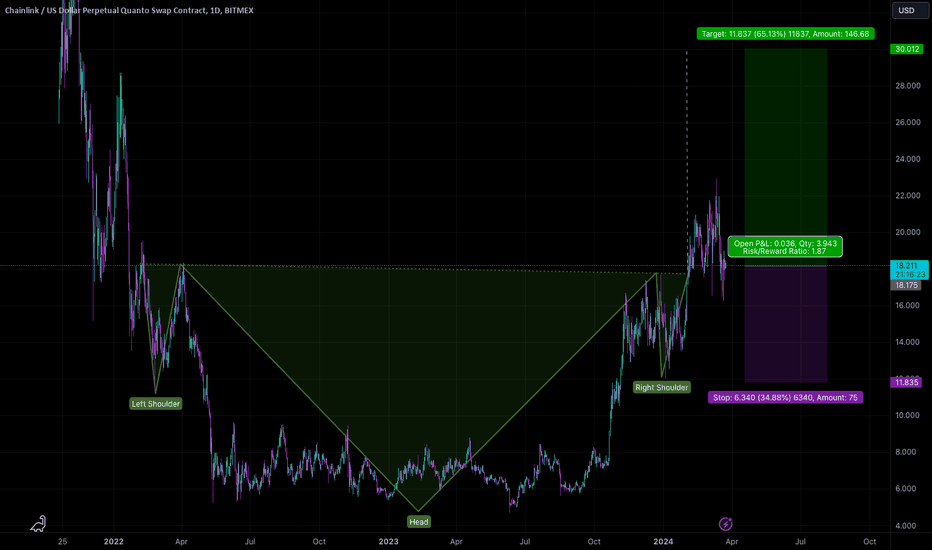Click the Chainlink / US Dollar chart title
The image size is (932, 550).
coord(129,10)
